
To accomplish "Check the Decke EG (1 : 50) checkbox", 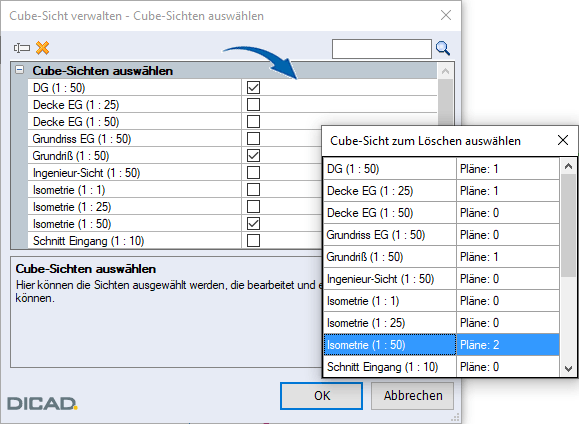I will tap(253, 122).
